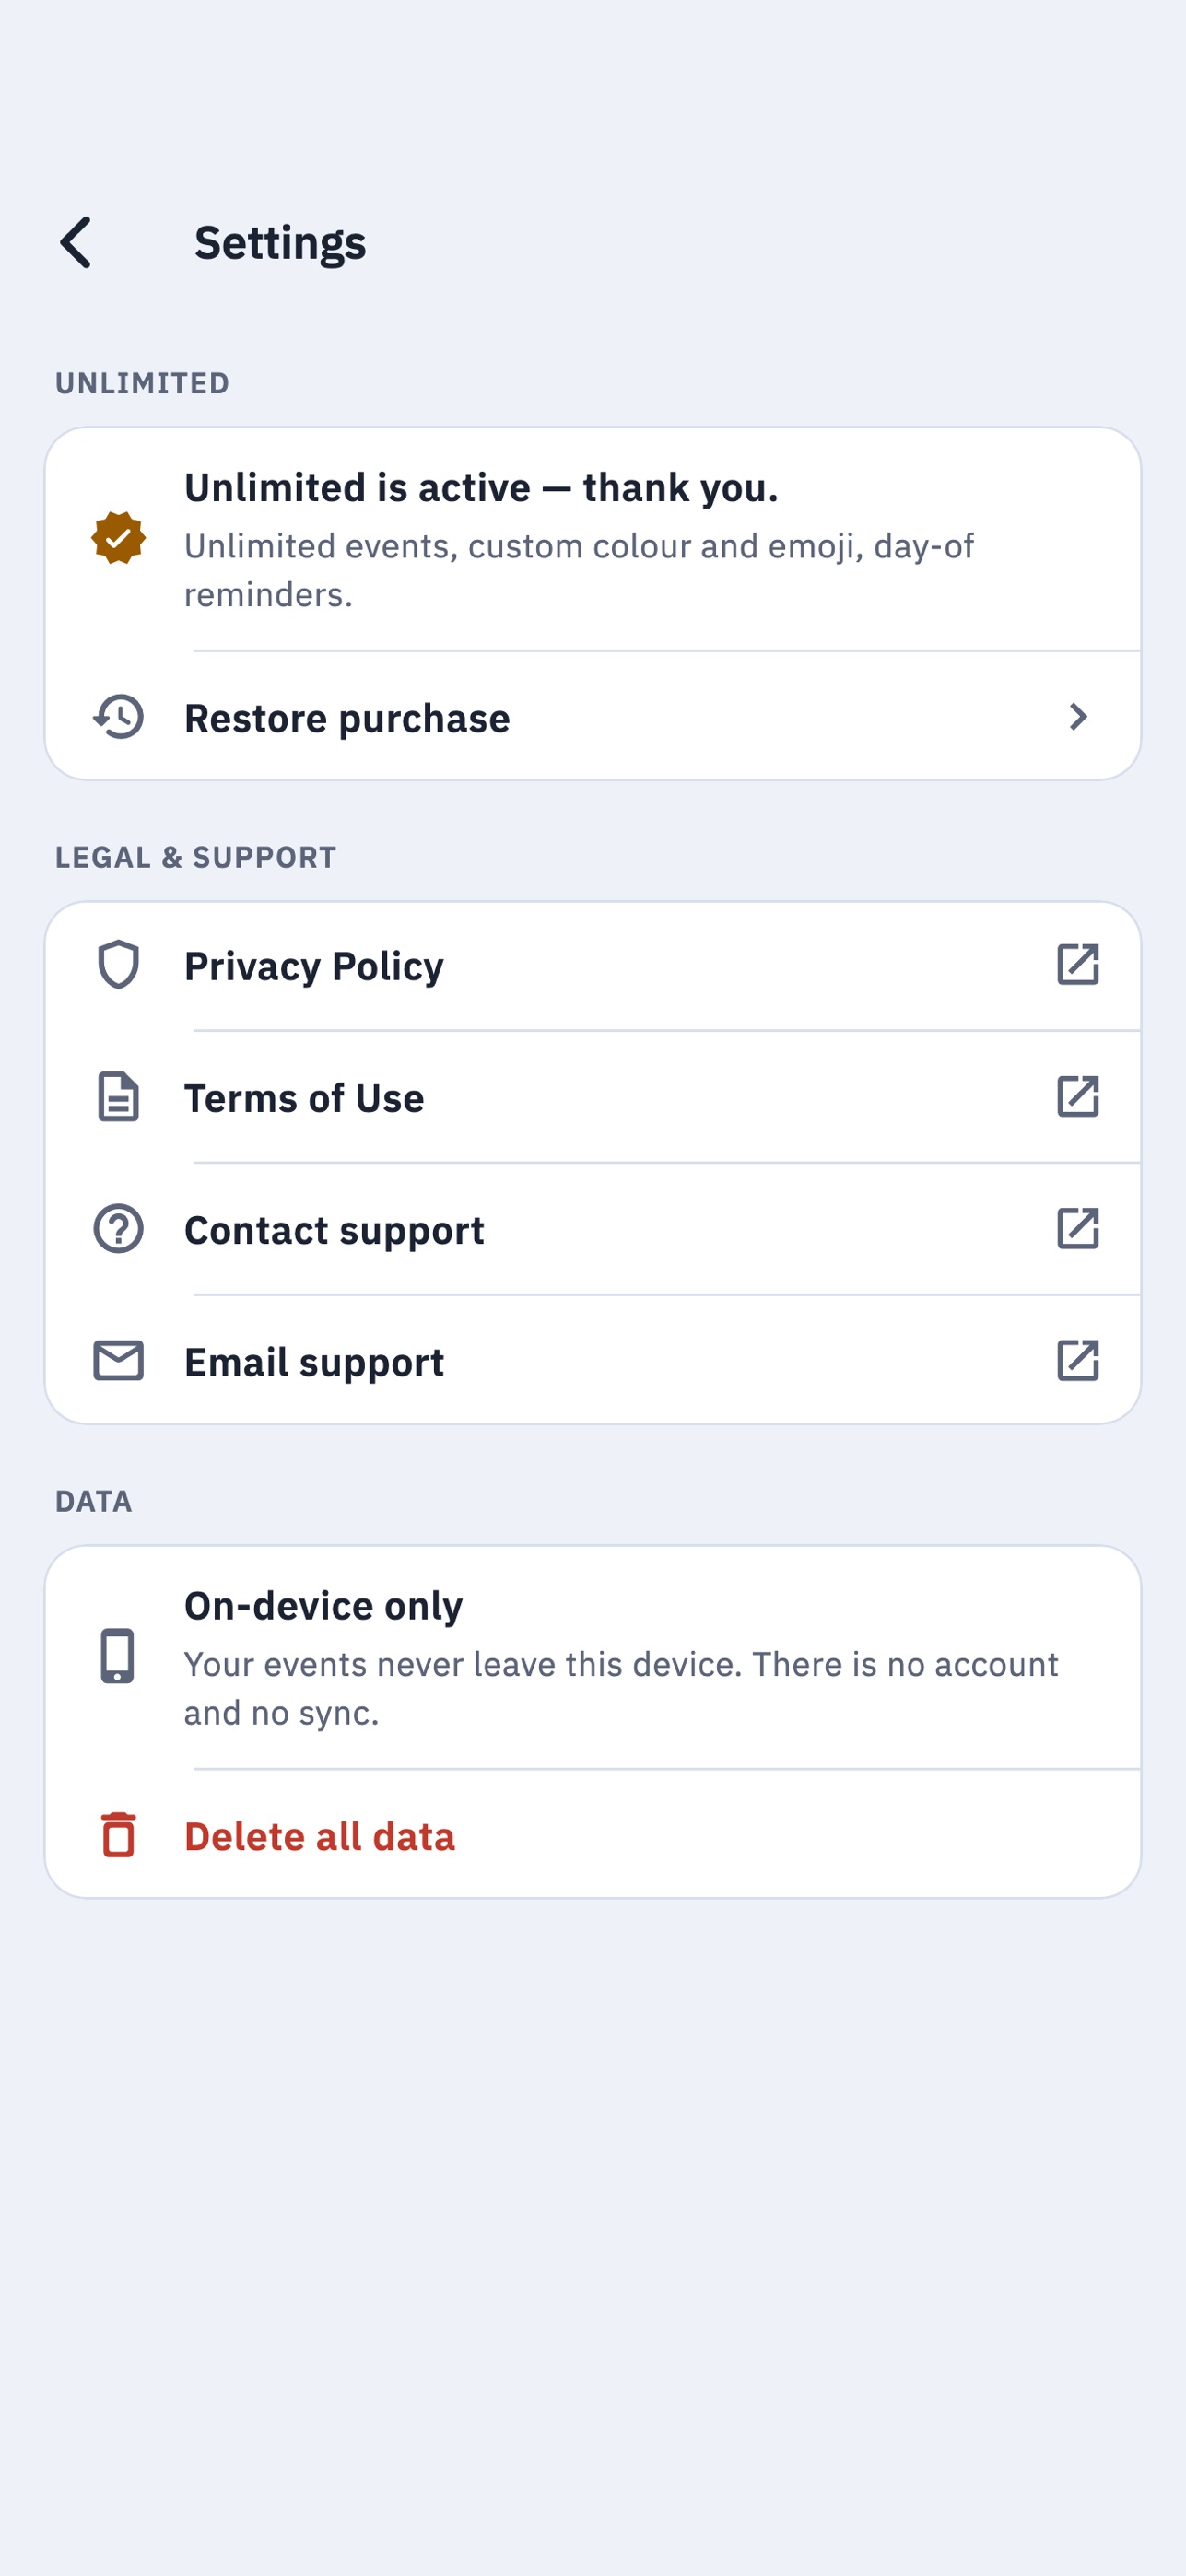
Task: Open Privacy Policy via external link icon
Action: [1078, 965]
